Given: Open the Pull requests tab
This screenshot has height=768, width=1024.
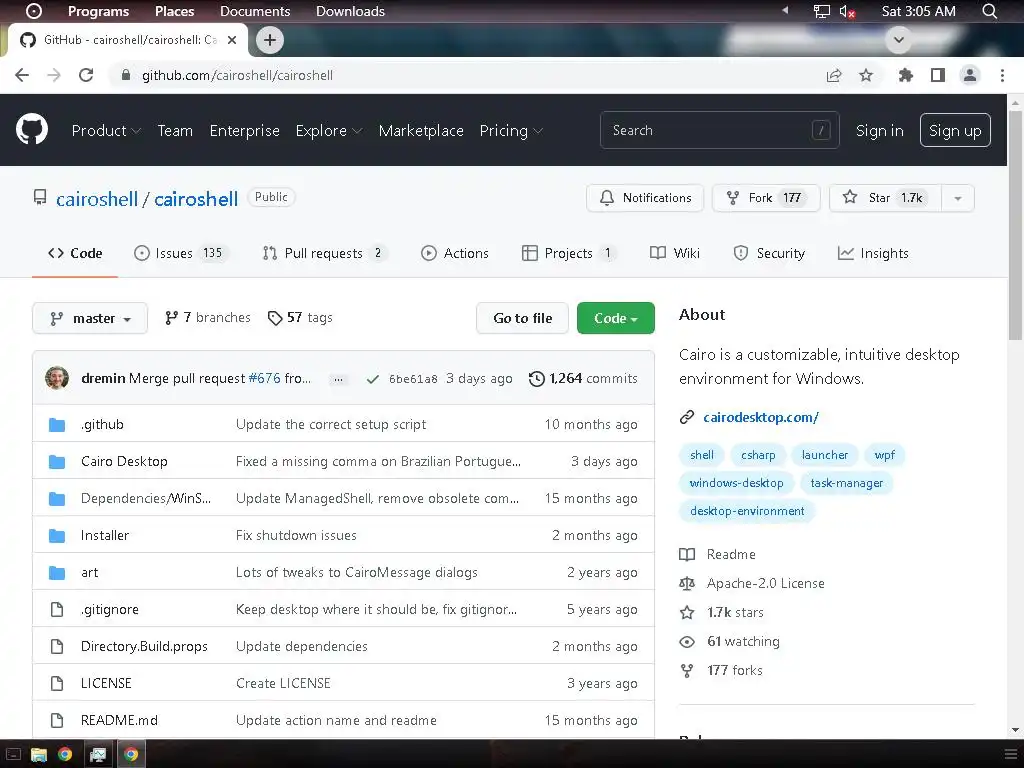Looking at the screenshot, I should [324, 253].
